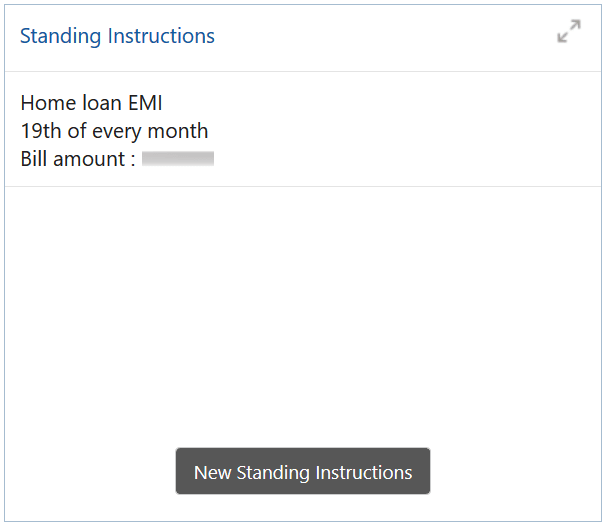607x526 pixels.
Task: Click blank area left of the New button
Action: tap(90, 472)
